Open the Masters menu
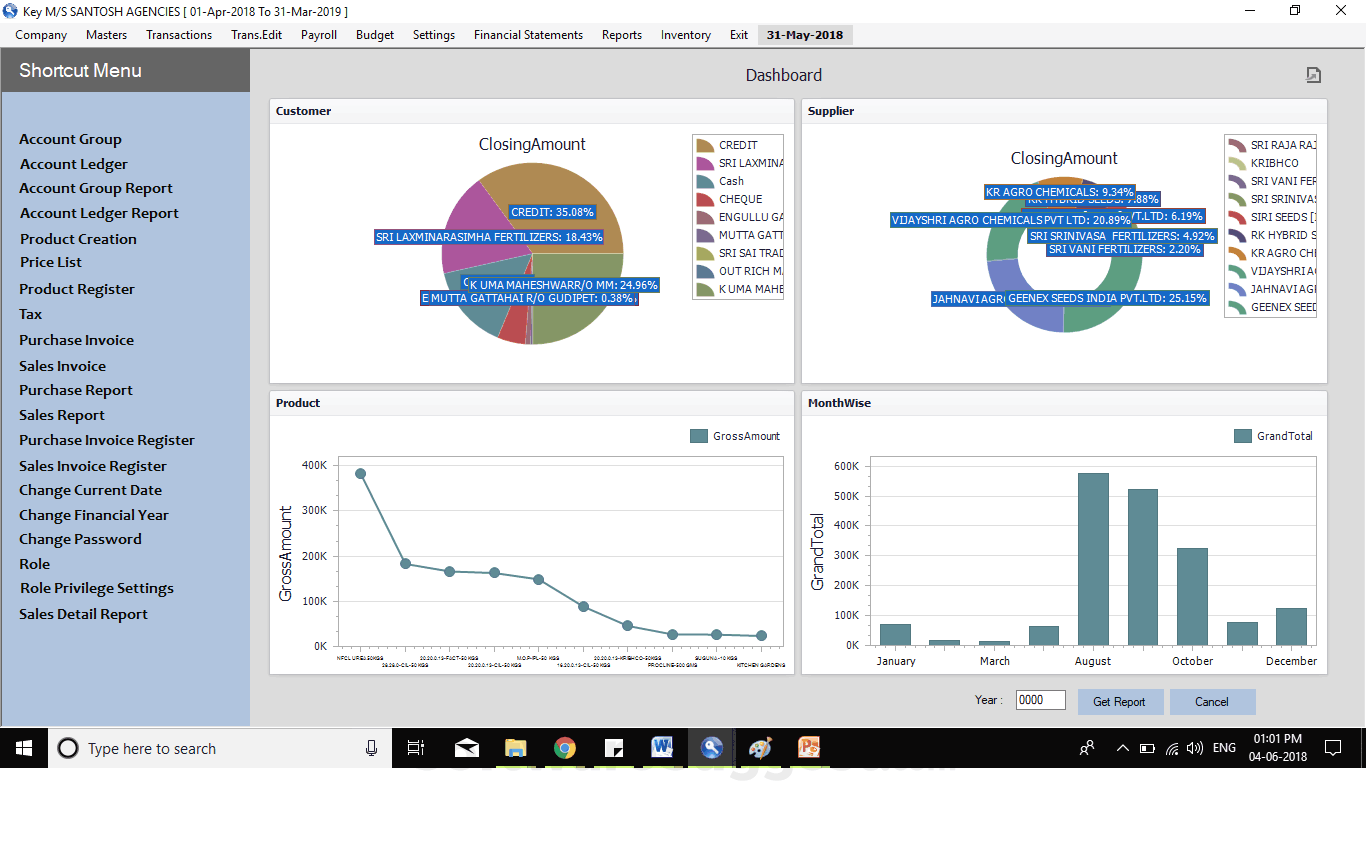Viewport: 1366px width, 850px height. [x=107, y=35]
